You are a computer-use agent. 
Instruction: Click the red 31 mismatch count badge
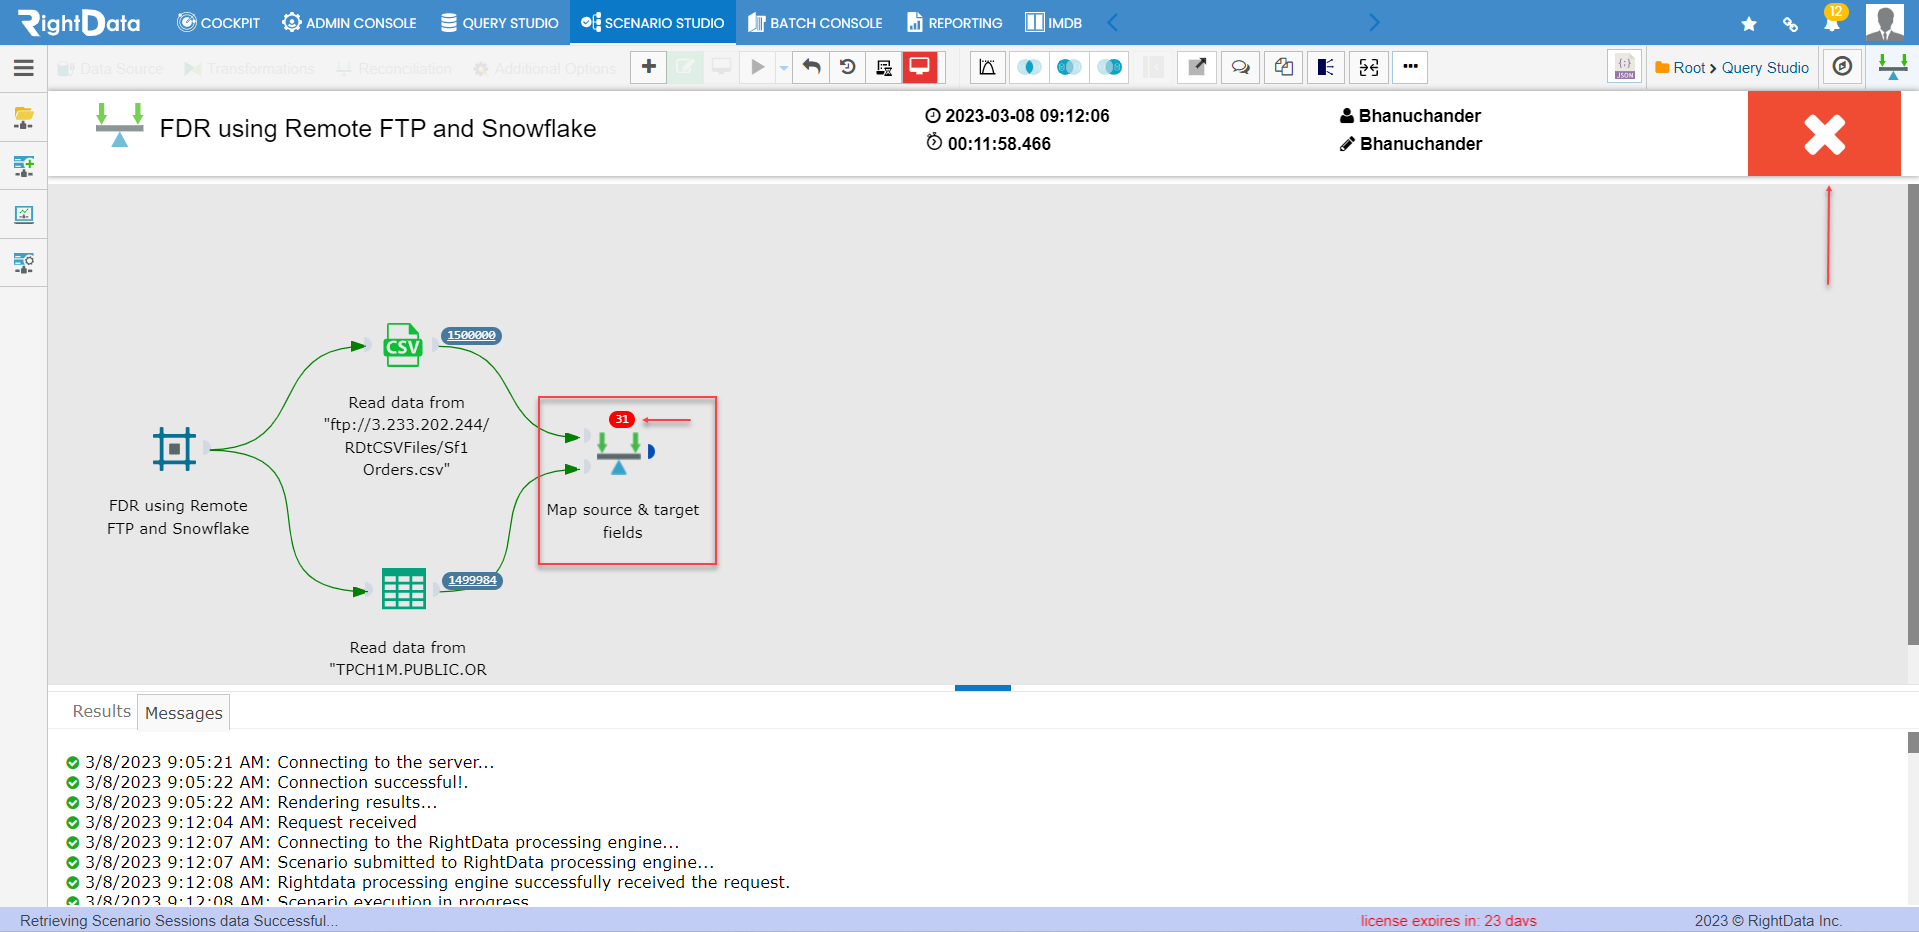[622, 419]
